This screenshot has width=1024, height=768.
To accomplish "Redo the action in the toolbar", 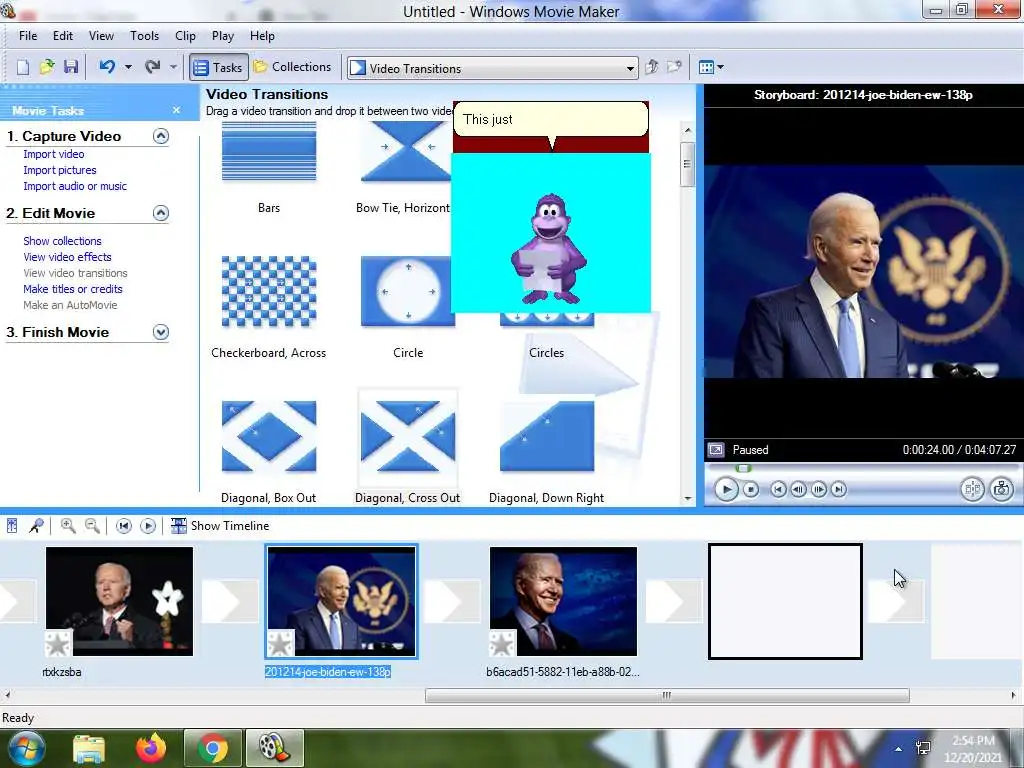I will [x=153, y=67].
